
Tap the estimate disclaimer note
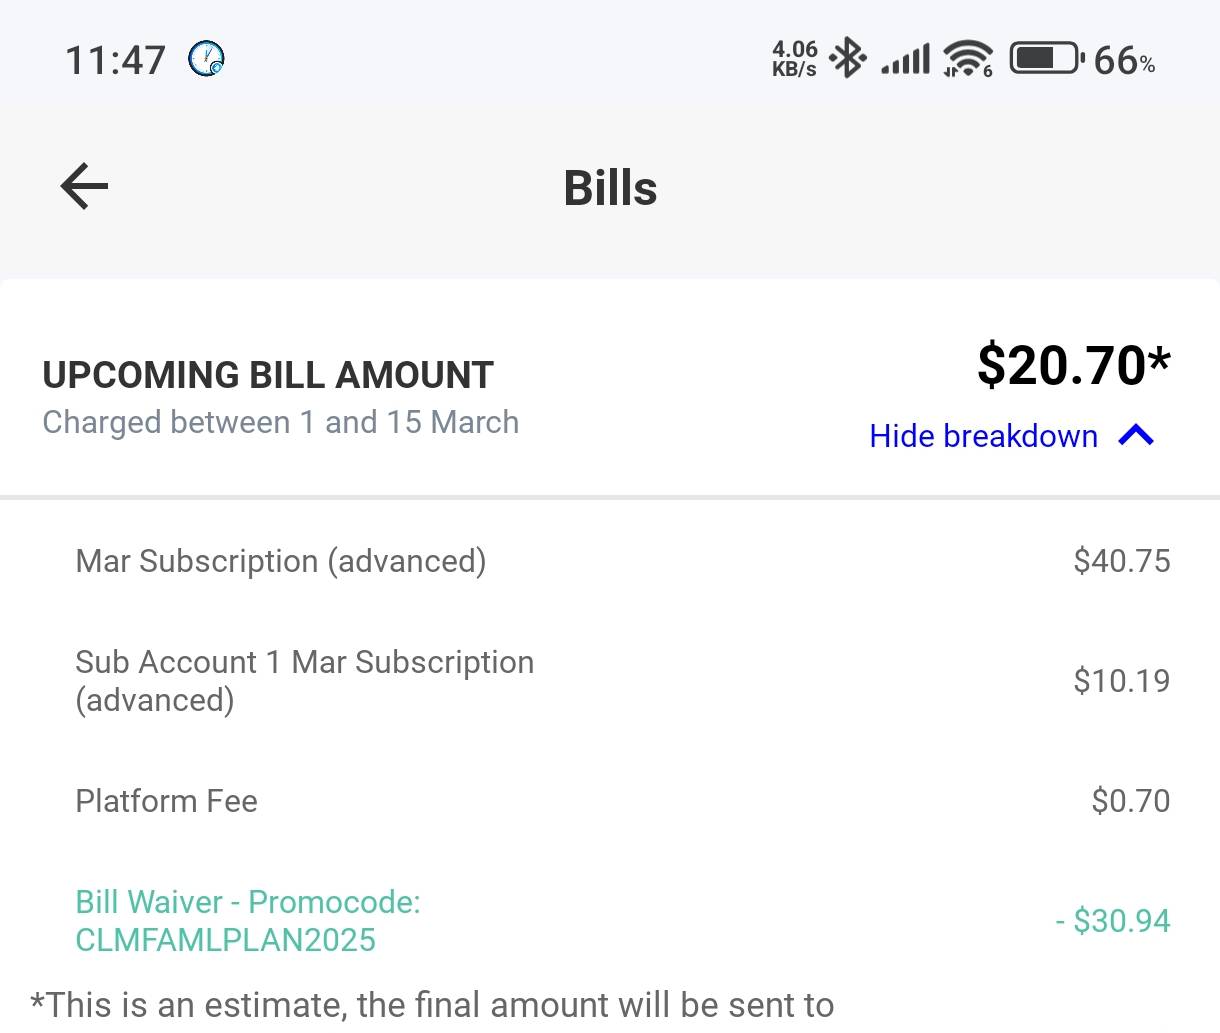click(x=432, y=1005)
